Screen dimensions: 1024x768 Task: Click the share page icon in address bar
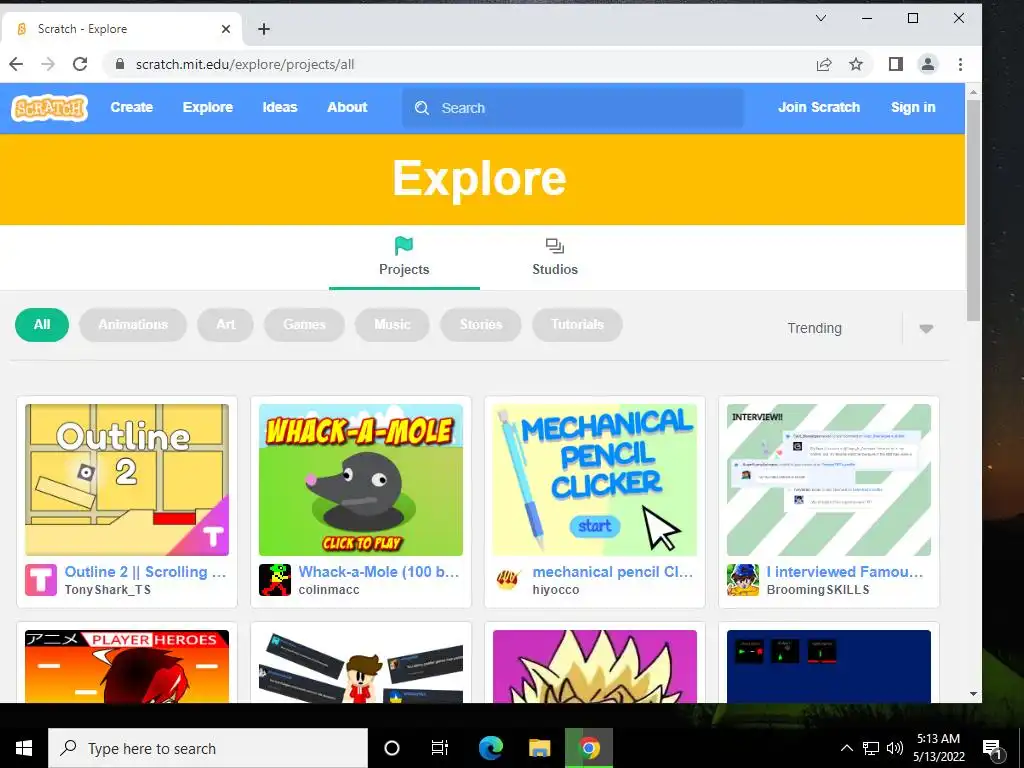click(x=824, y=64)
